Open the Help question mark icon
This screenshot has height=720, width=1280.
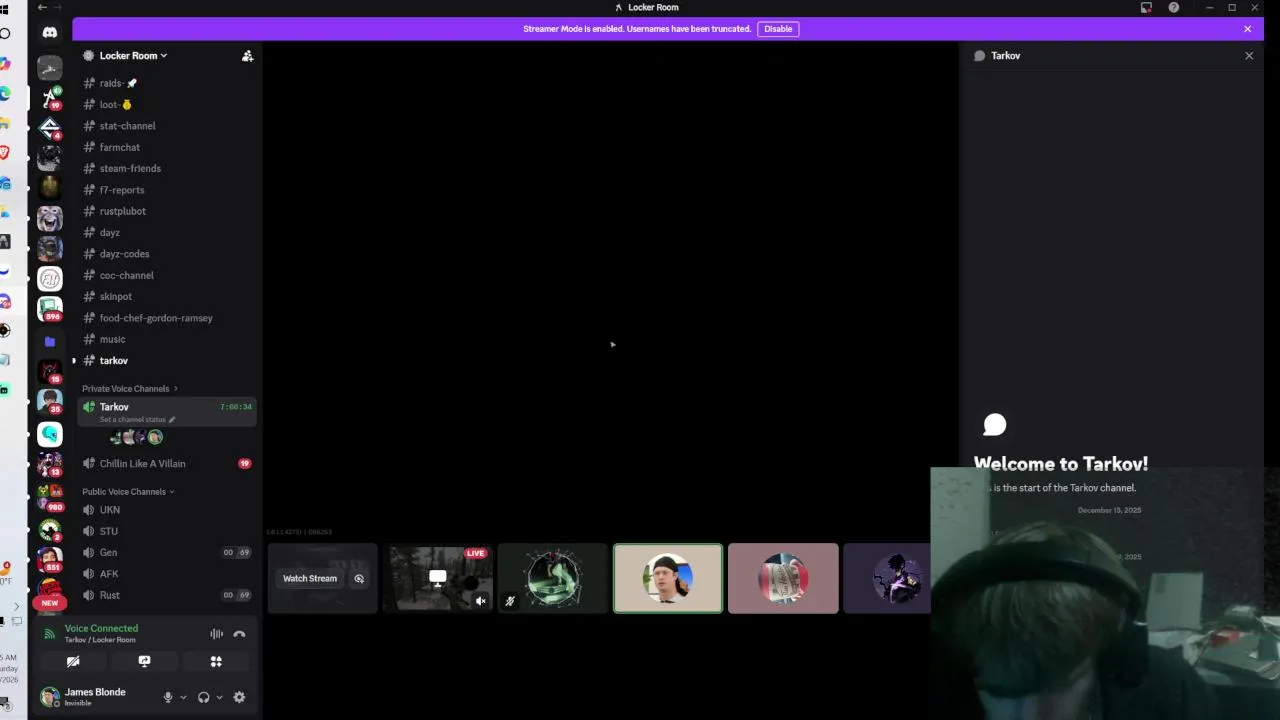point(1173,7)
